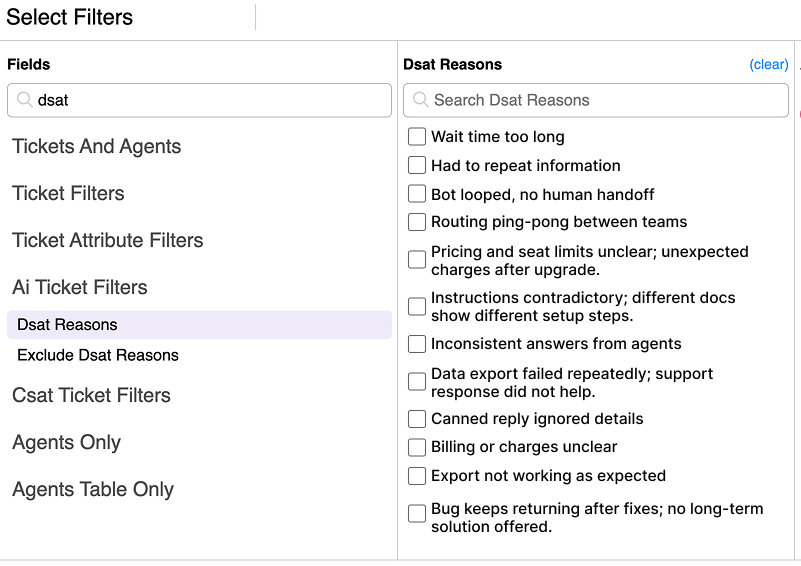Viewport: 801px width, 566px height.
Task: Check the Wait time too long box
Action: pyautogui.click(x=417, y=137)
